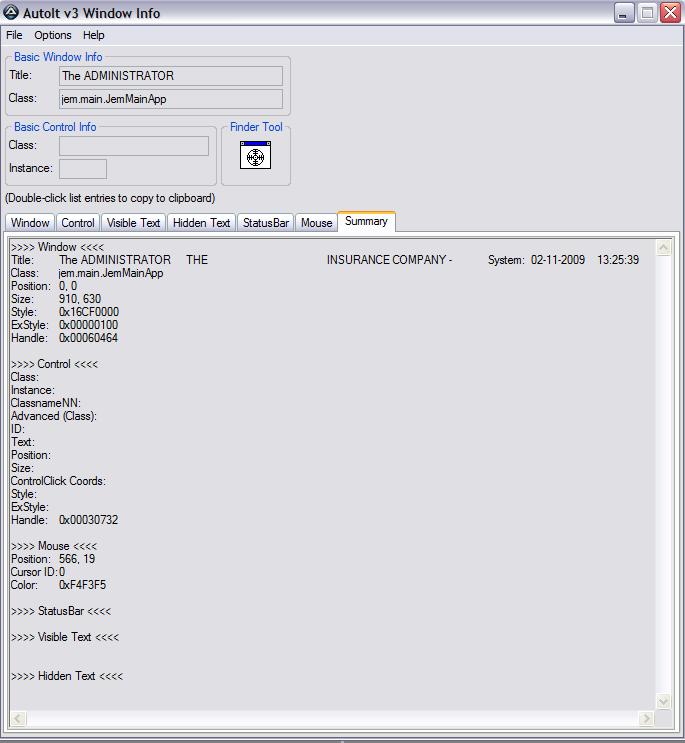685x743 pixels.
Task: Click the 'Position: 0, 0' window line
Action: [44, 286]
